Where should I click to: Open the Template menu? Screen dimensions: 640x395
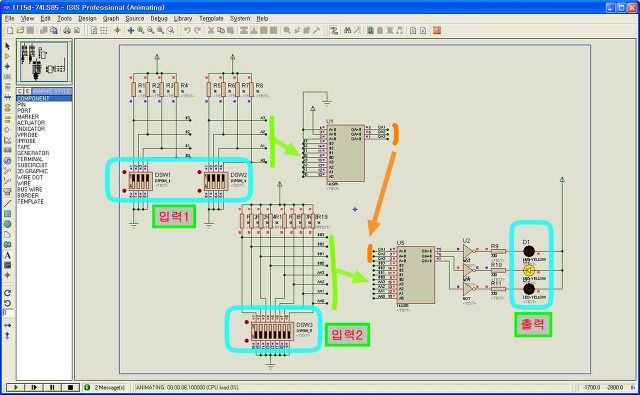click(211, 18)
